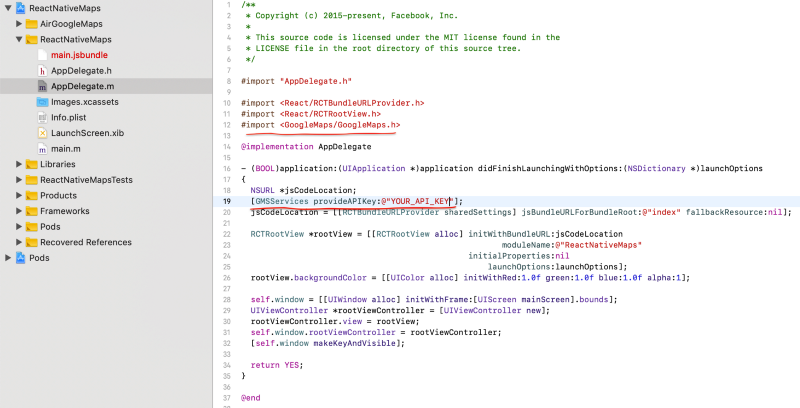Expand the Recovered References group

[x=19, y=242]
